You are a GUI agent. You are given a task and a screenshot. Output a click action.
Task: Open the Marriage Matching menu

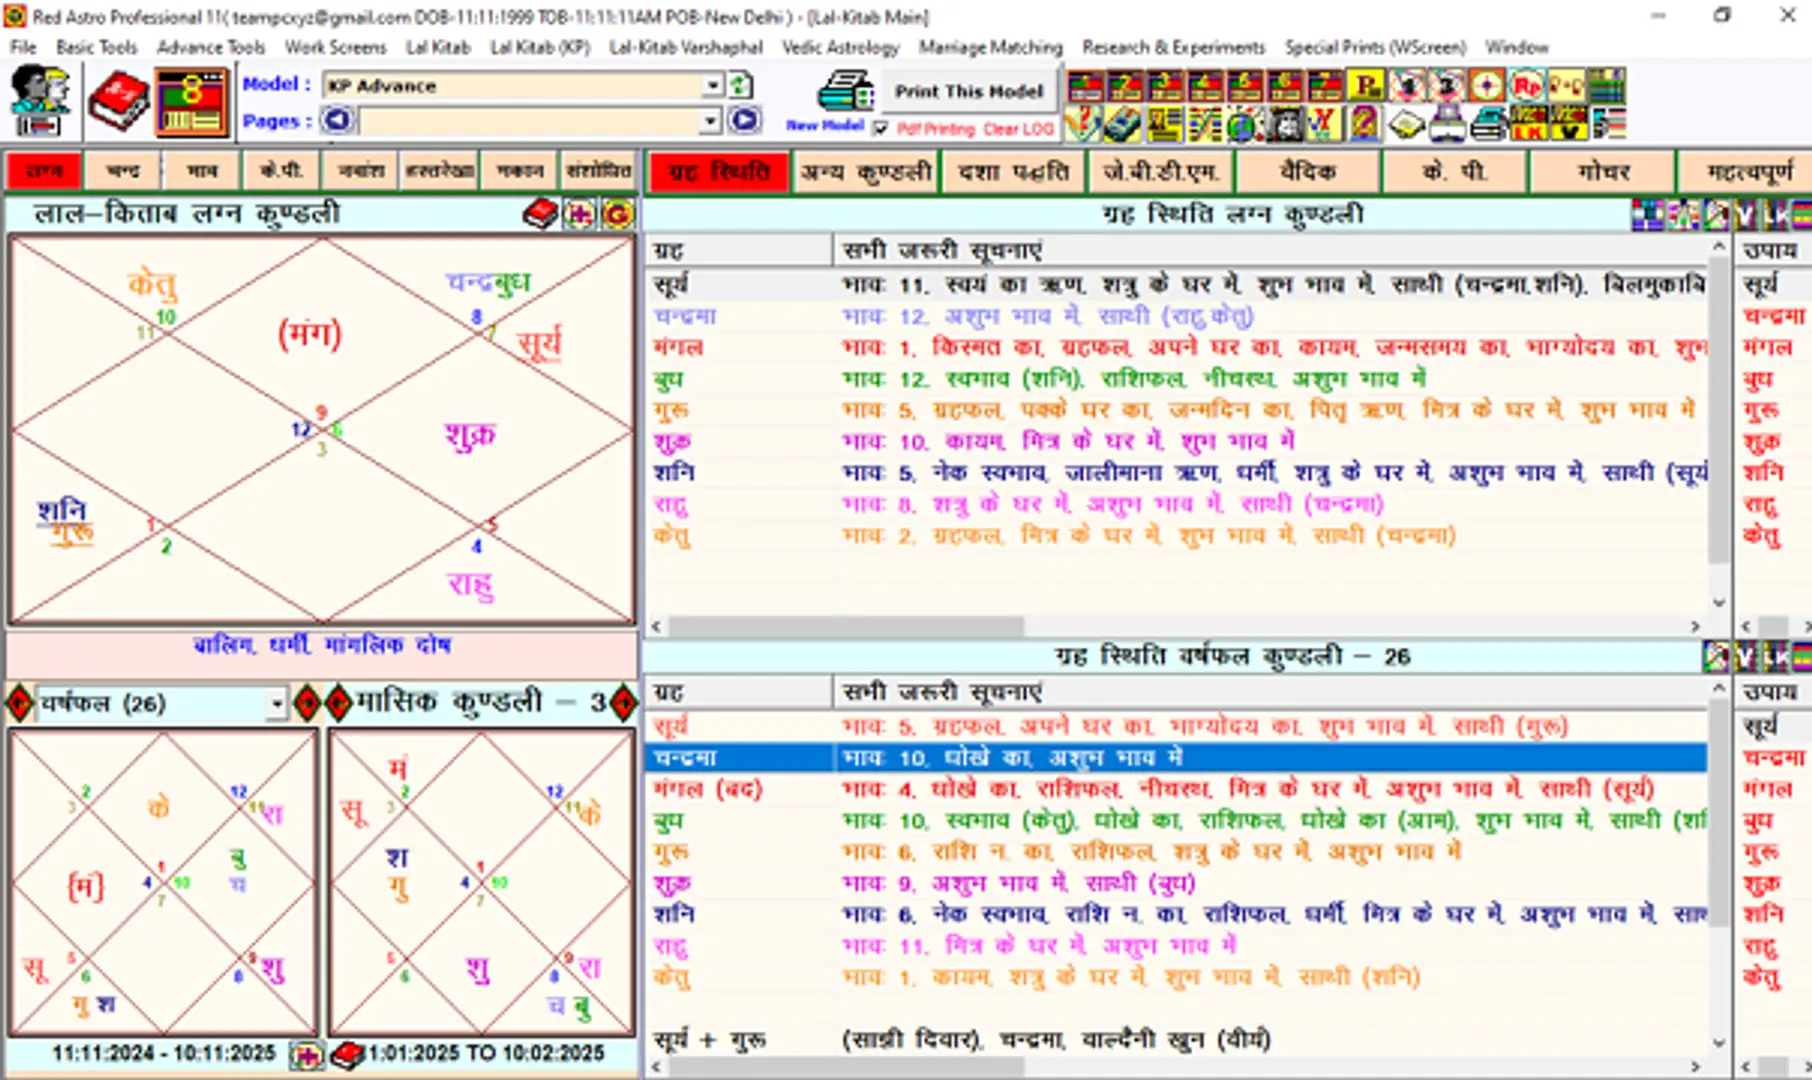988,47
